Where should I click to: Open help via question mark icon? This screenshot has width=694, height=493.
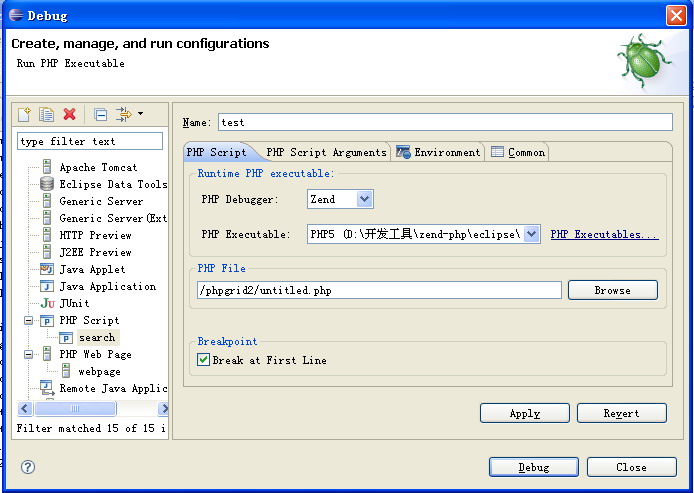click(x=28, y=467)
